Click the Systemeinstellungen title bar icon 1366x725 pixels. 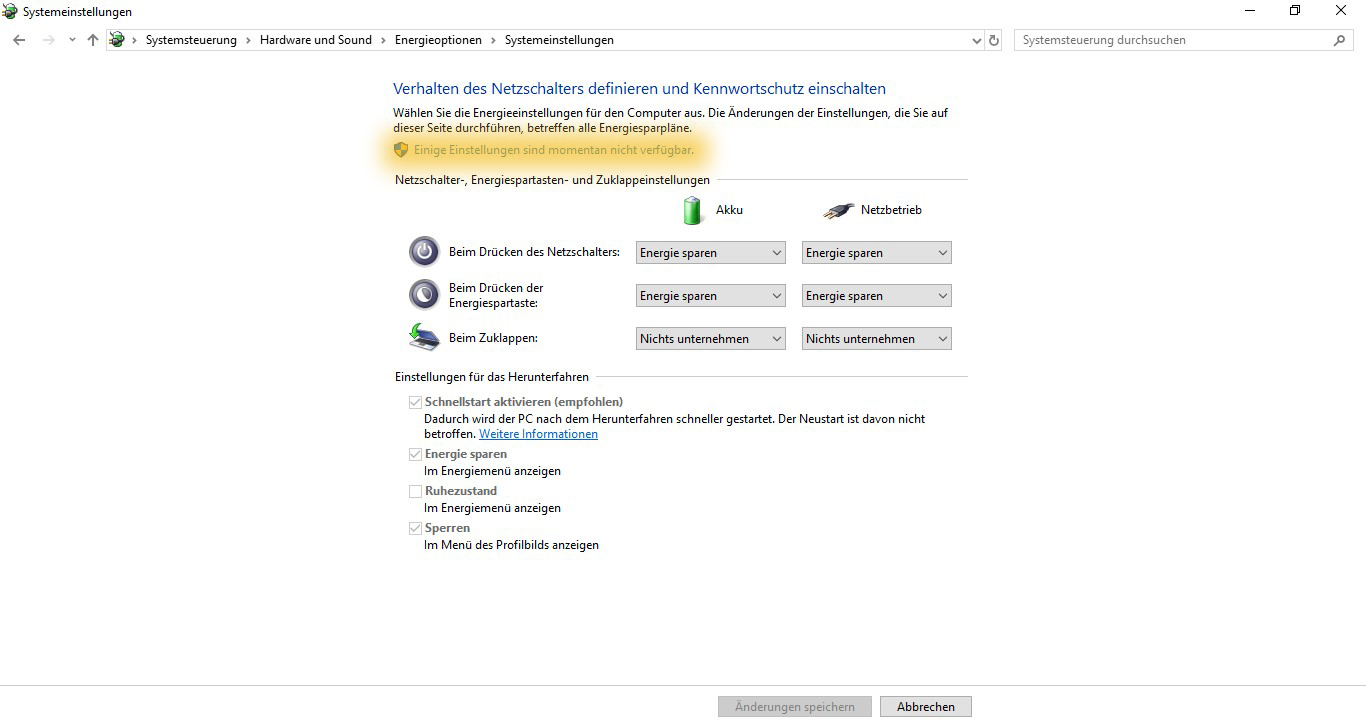point(10,11)
